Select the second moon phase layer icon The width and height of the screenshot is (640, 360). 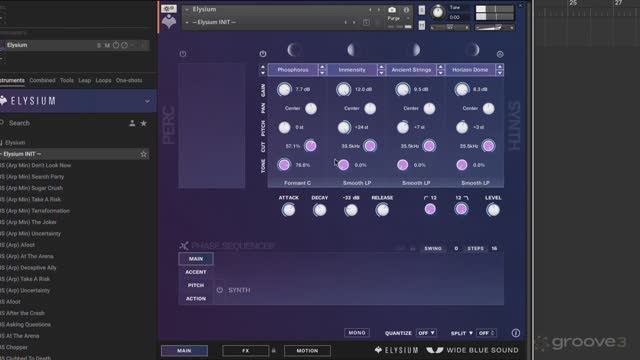click(353, 50)
